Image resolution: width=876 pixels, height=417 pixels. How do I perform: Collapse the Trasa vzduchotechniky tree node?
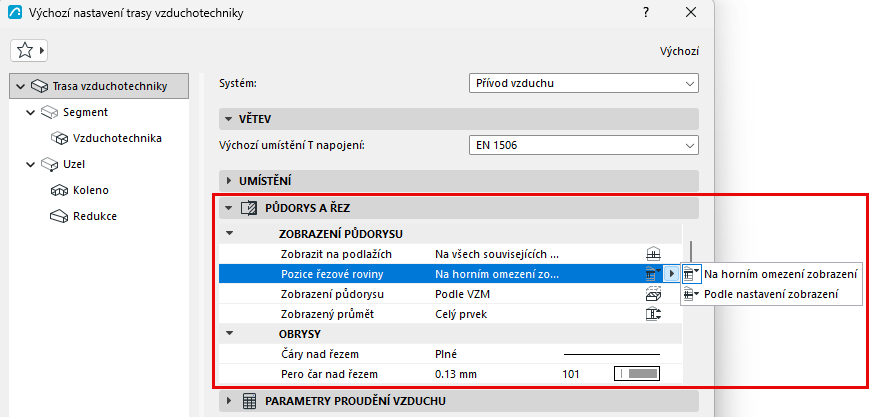[x=21, y=87]
